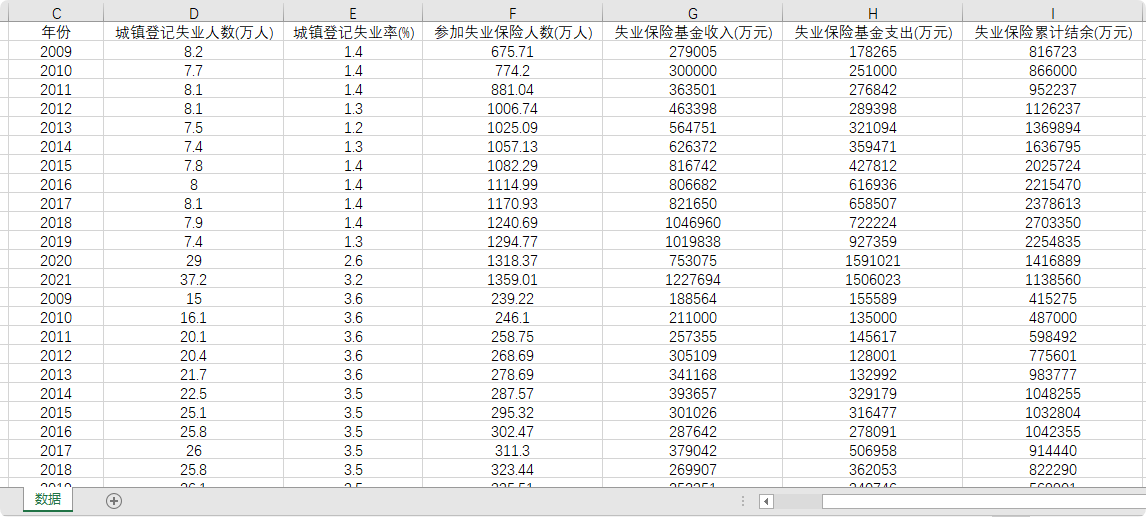Select the cell containing 363501
This screenshot has width=1146, height=517.
click(693, 89)
